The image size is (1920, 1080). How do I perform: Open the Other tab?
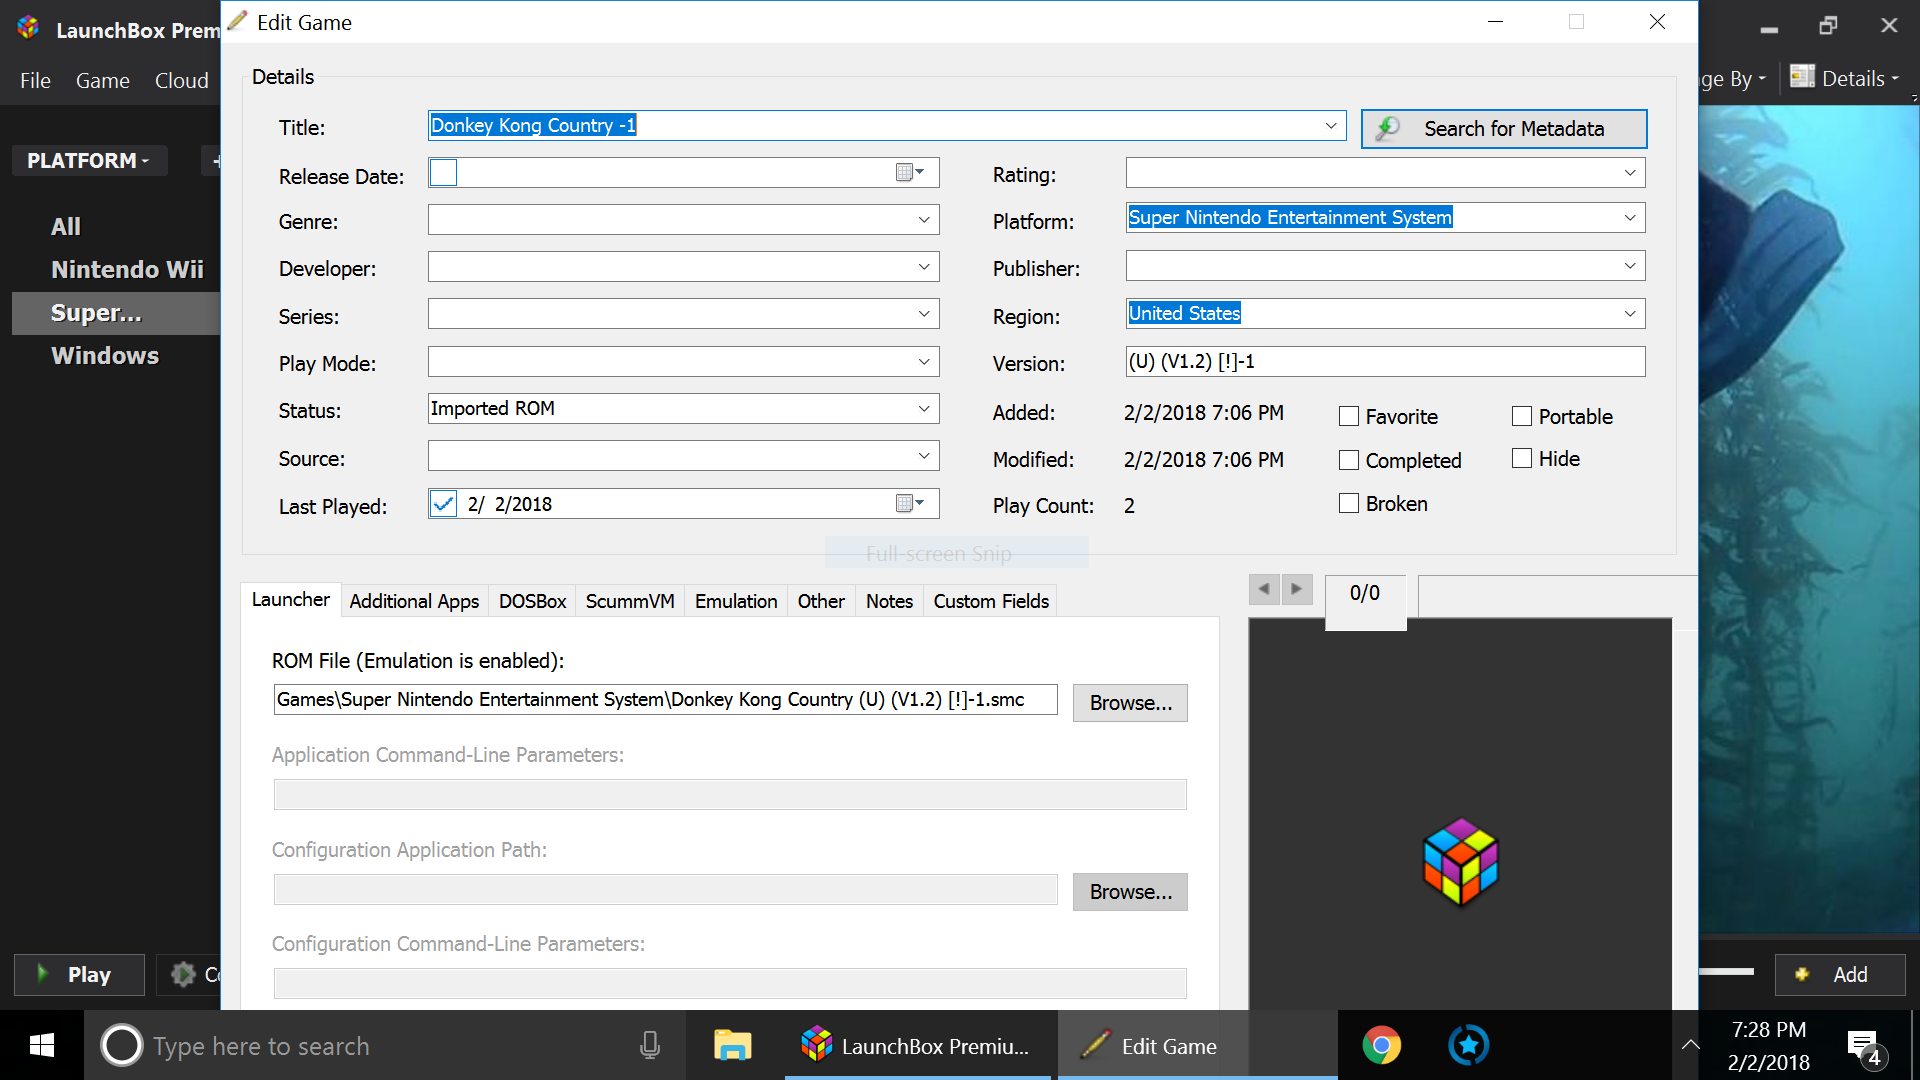pyautogui.click(x=821, y=601)
